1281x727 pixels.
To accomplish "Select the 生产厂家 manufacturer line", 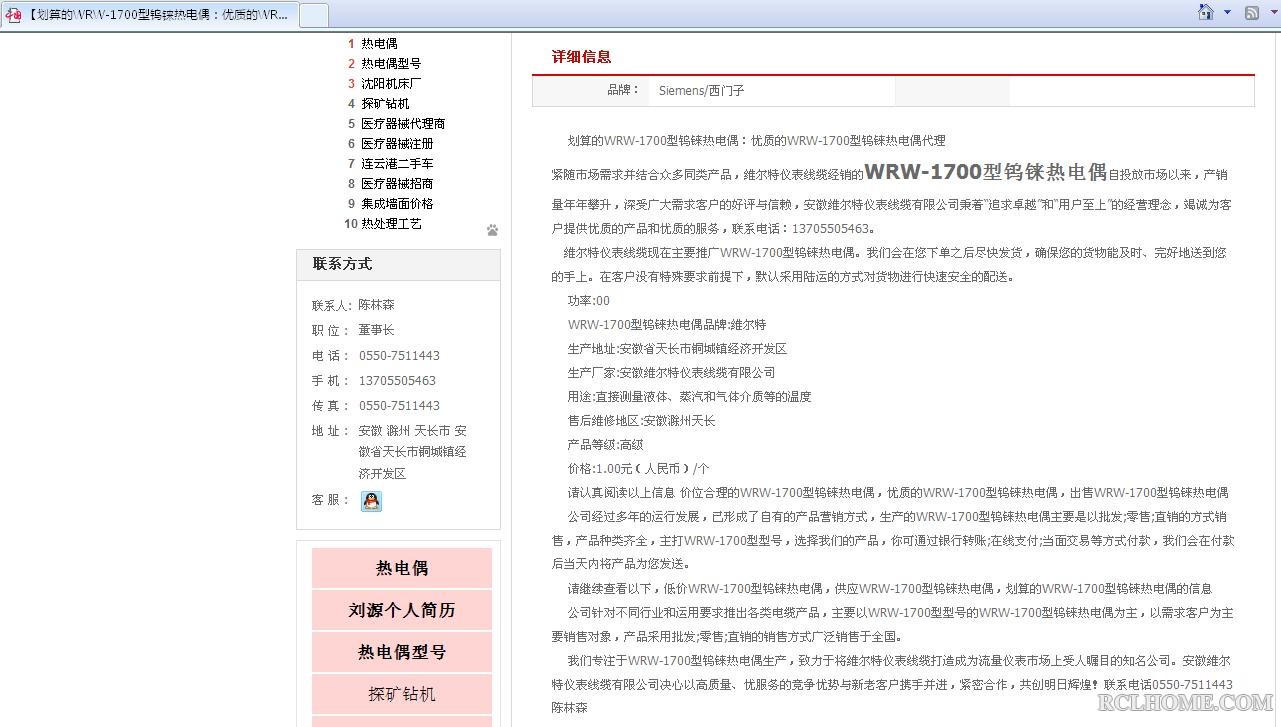I will click(671, 373).
